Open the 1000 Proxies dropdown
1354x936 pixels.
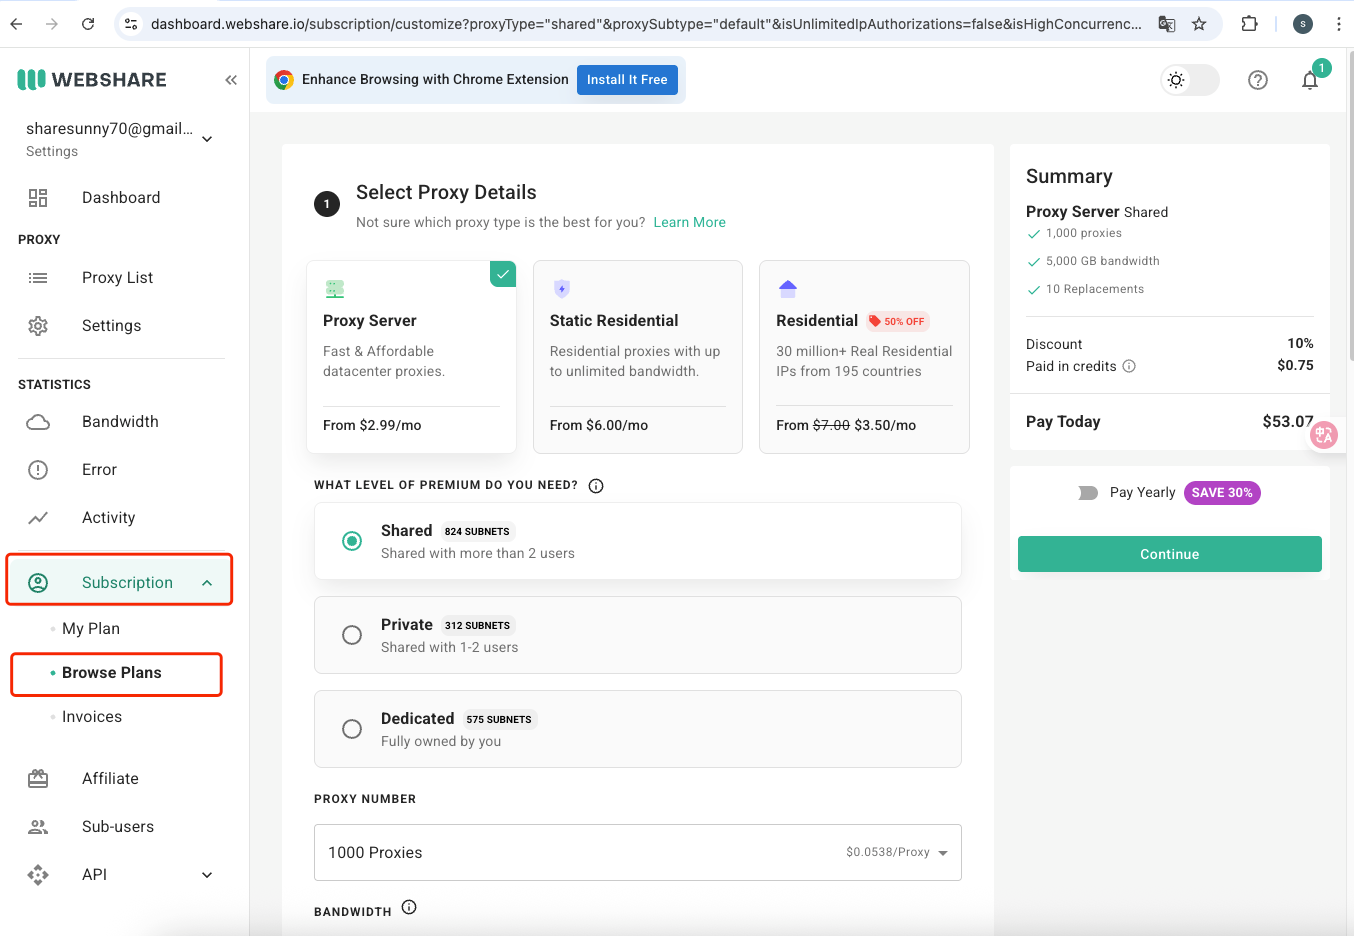(x=638, y=852)
